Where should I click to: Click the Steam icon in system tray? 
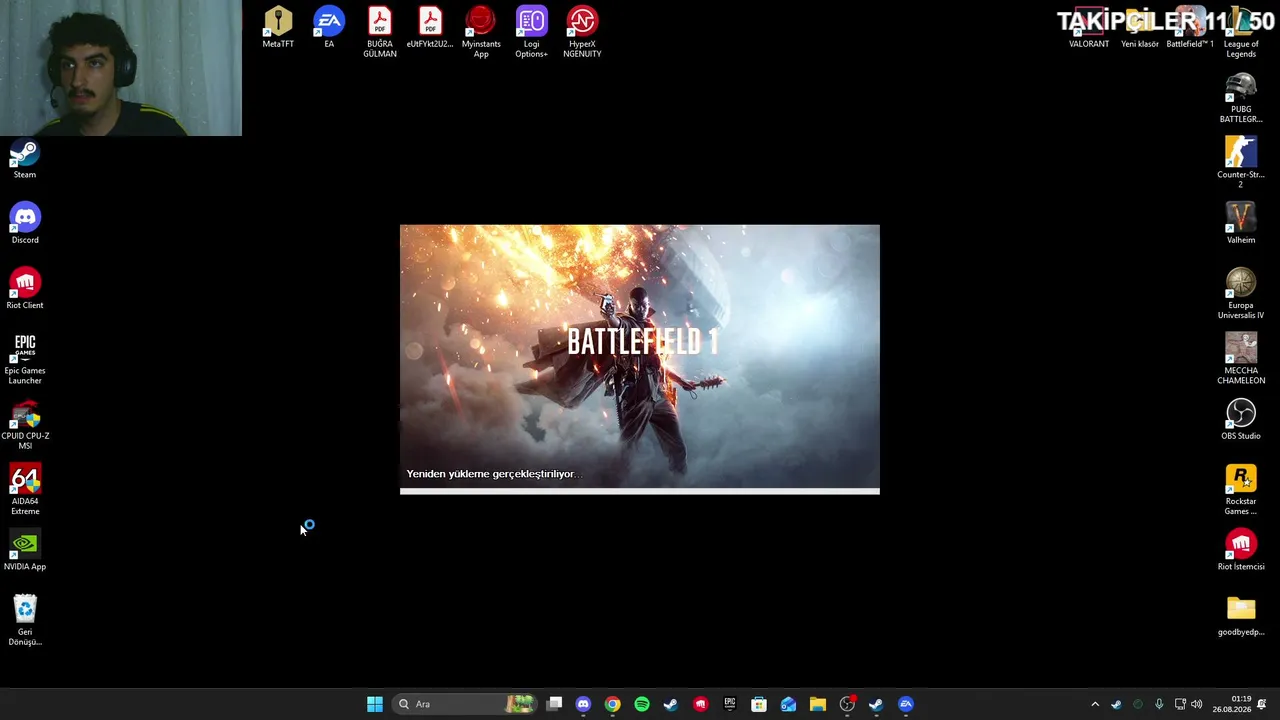[1116, 704]
